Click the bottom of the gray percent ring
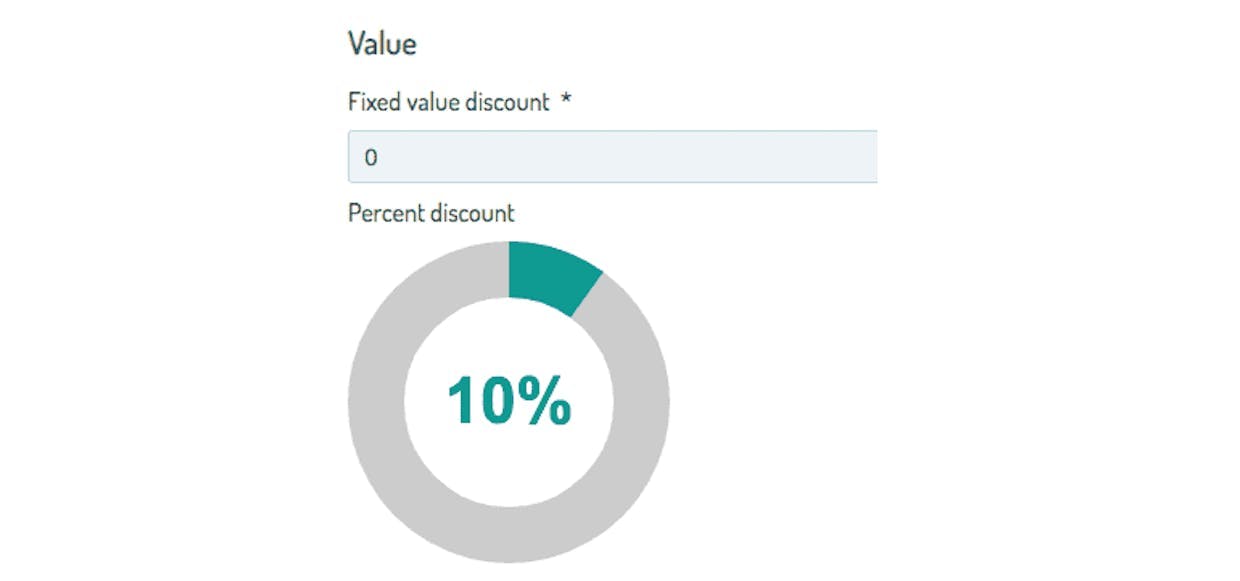This screenshot has width=1240, height=581. point(509,534)
